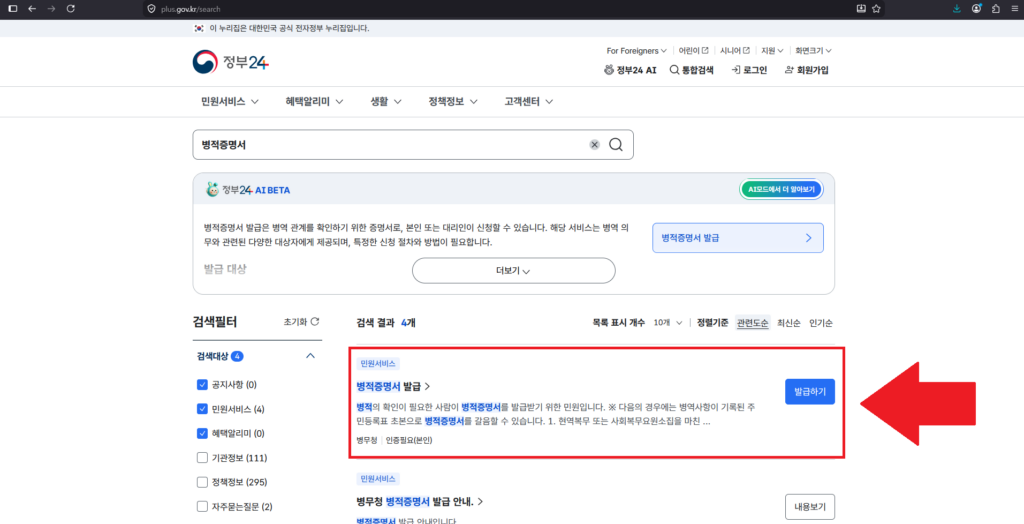Click the 내용보기 button

(810, 506)
